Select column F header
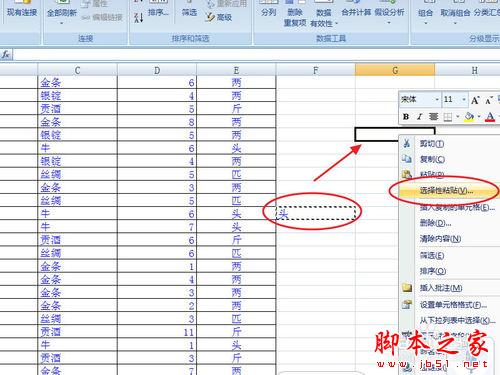Screen dimensions: 500x375 [x=316, y=70]
